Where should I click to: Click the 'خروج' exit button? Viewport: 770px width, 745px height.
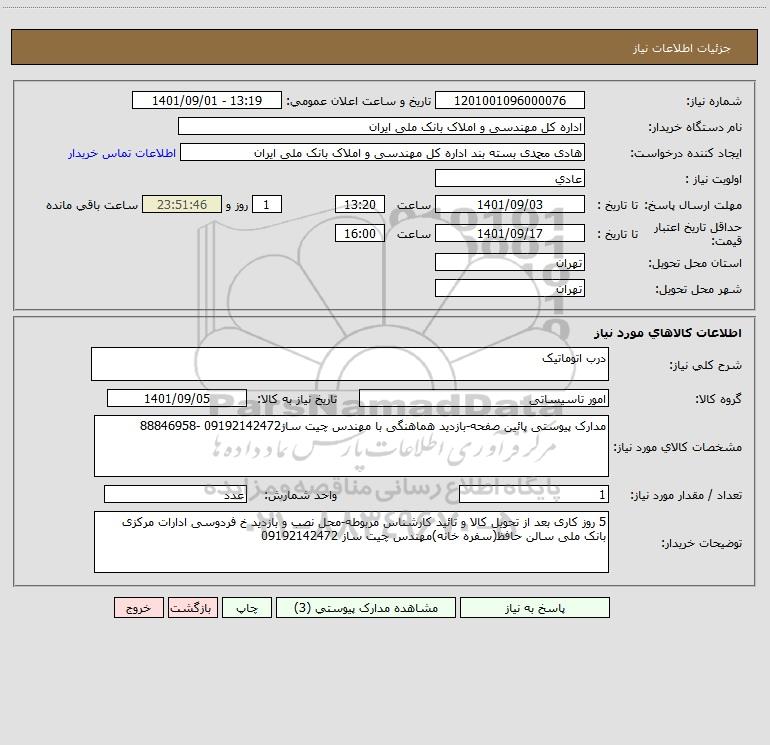click(138, 607)
